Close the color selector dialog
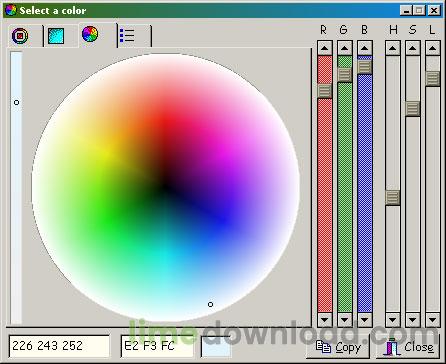 [408, 347]
